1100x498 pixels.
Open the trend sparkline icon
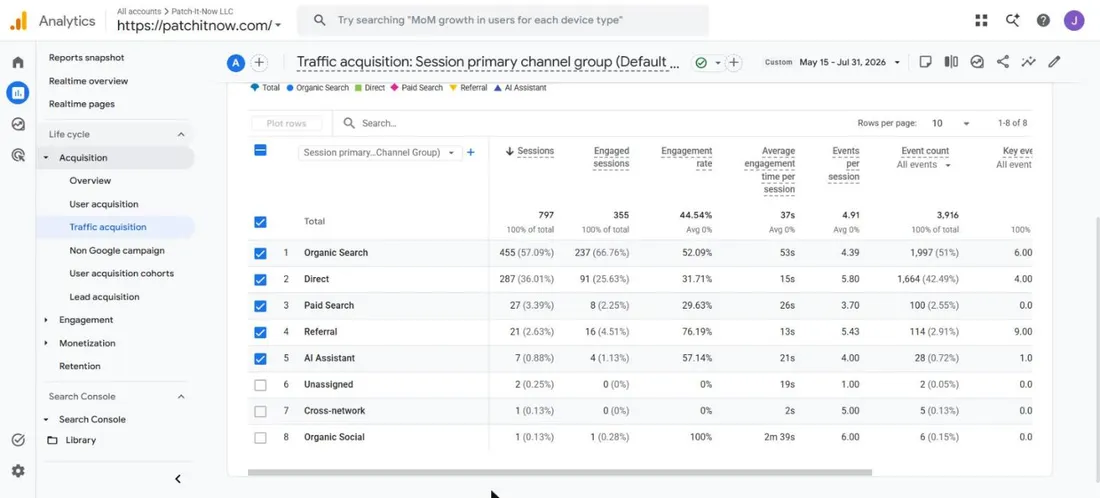(x=1028, y=62)
